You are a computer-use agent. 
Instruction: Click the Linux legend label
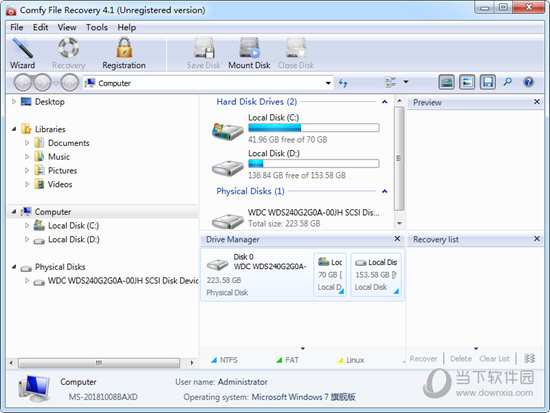pos(355,360)
